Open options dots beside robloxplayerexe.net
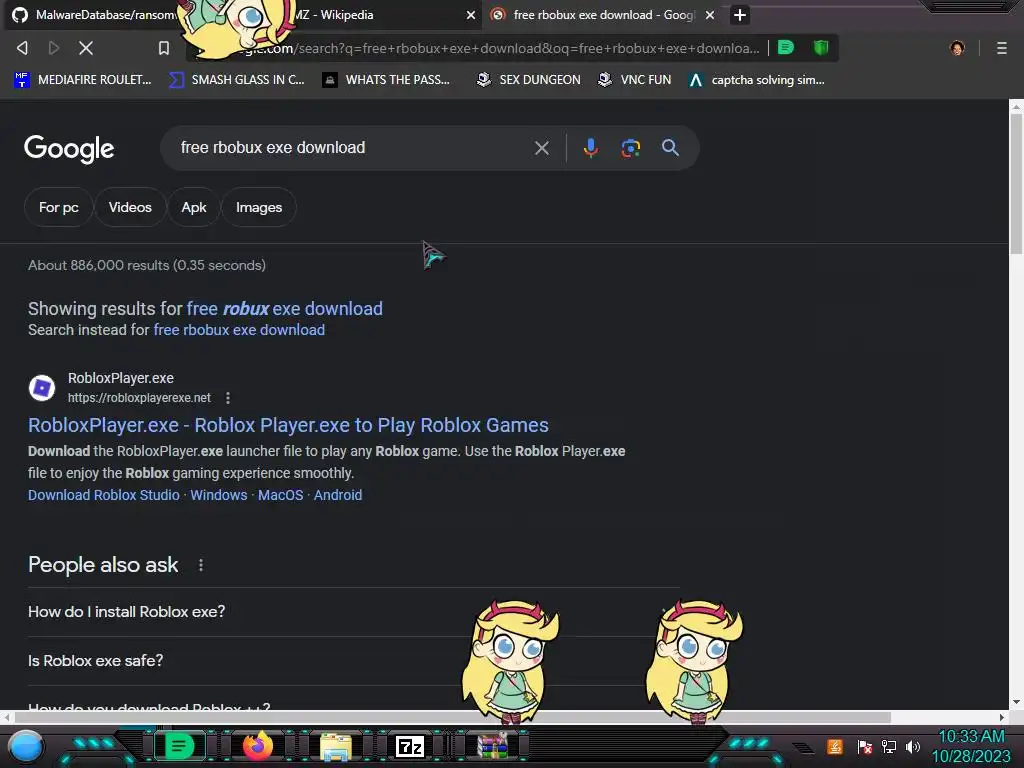Screen dimensions: 1024x768 point(227,398)
